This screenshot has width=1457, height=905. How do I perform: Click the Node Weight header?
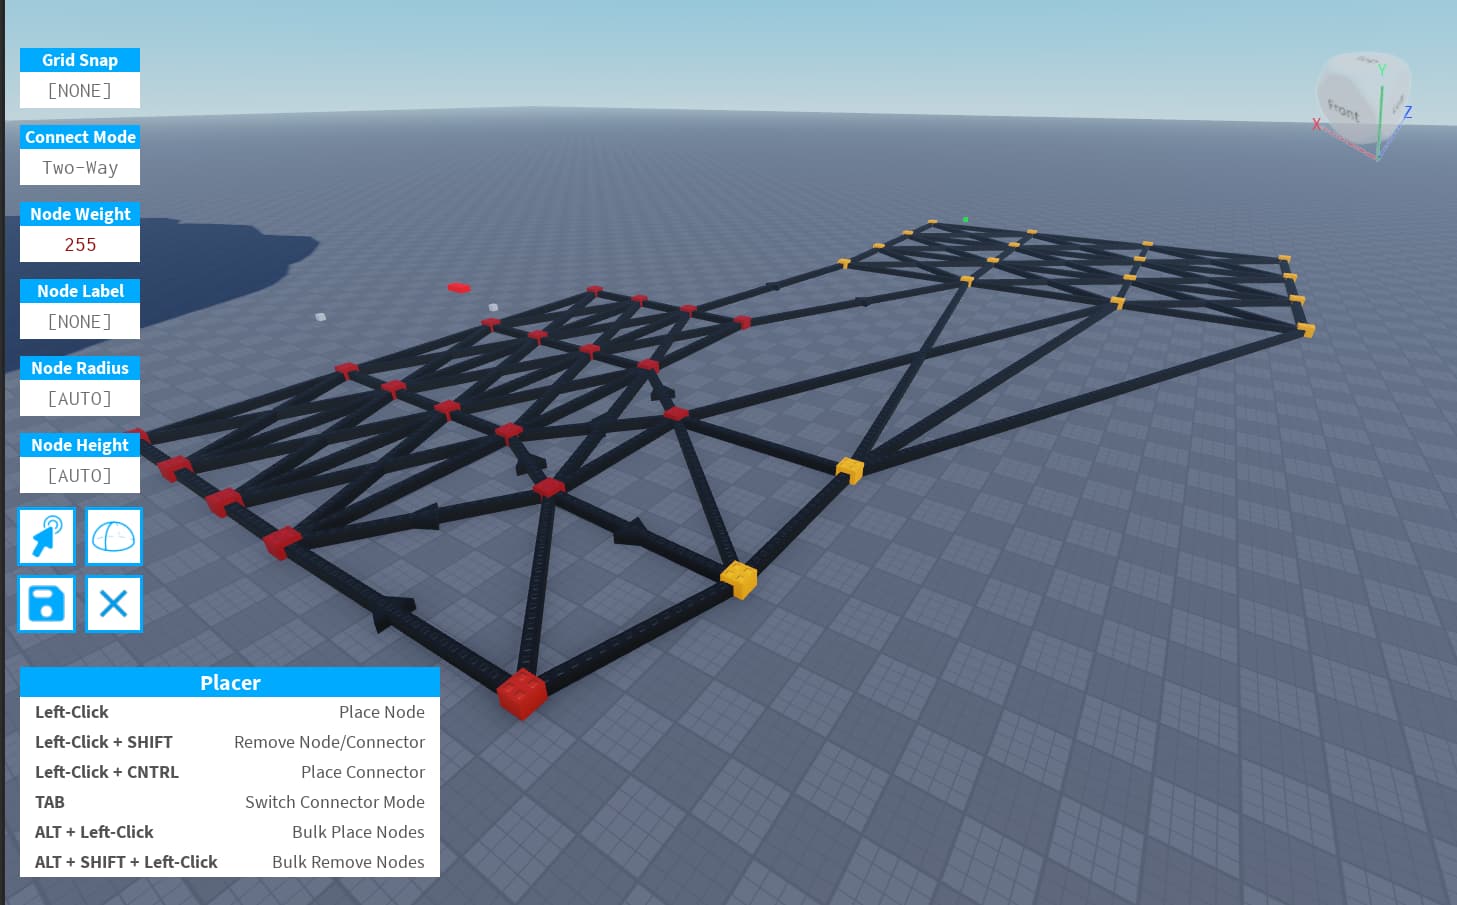click(x=80, y=214)
